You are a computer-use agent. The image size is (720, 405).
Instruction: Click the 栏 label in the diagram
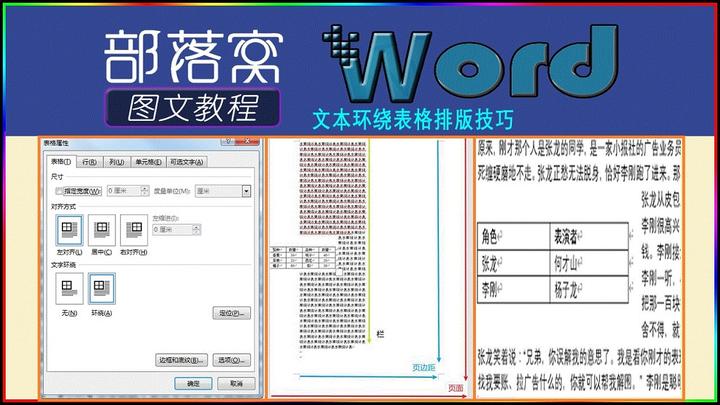[380, 334]
